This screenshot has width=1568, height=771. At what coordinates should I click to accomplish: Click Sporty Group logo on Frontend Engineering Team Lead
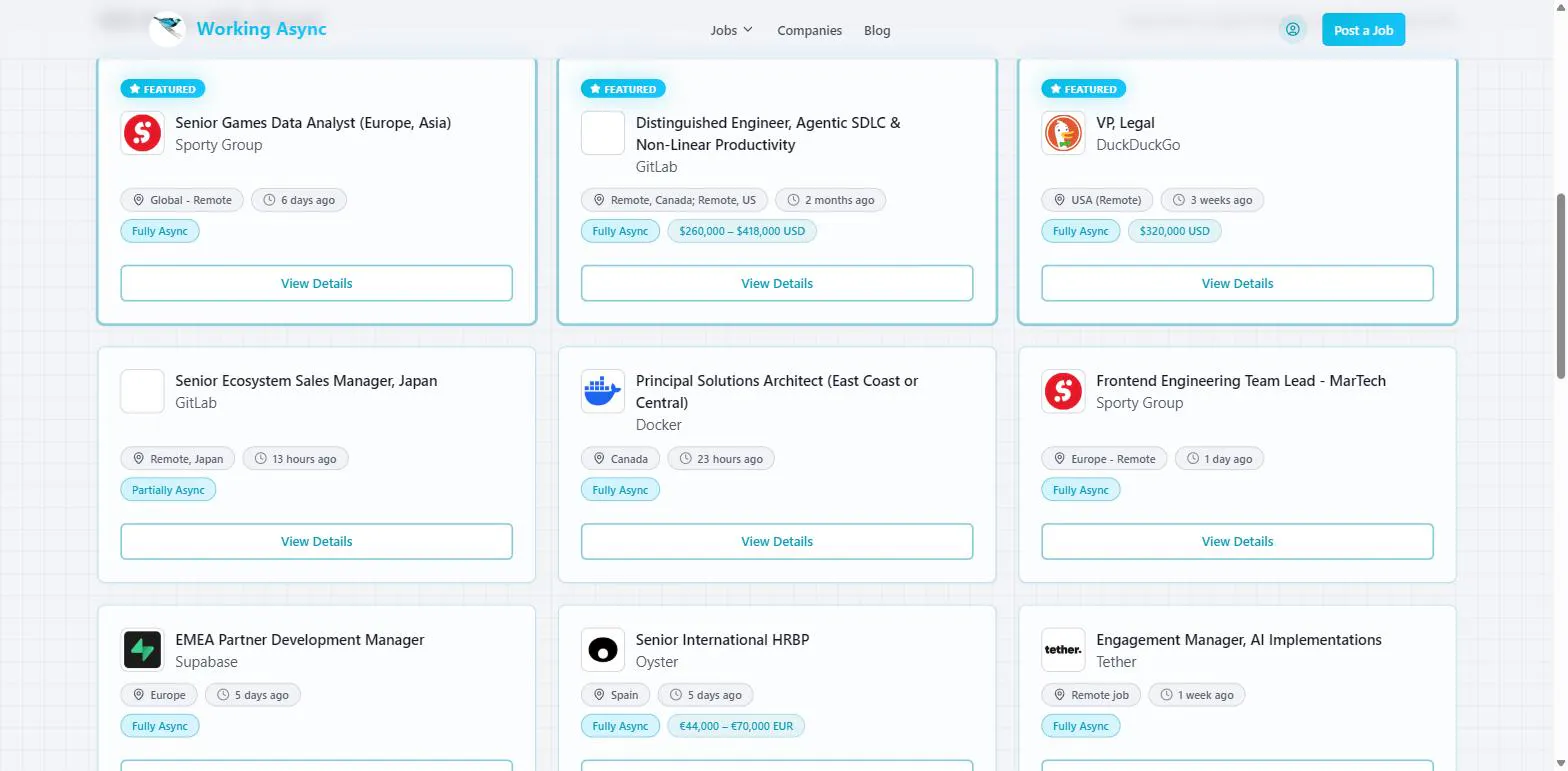point(1063,391)
